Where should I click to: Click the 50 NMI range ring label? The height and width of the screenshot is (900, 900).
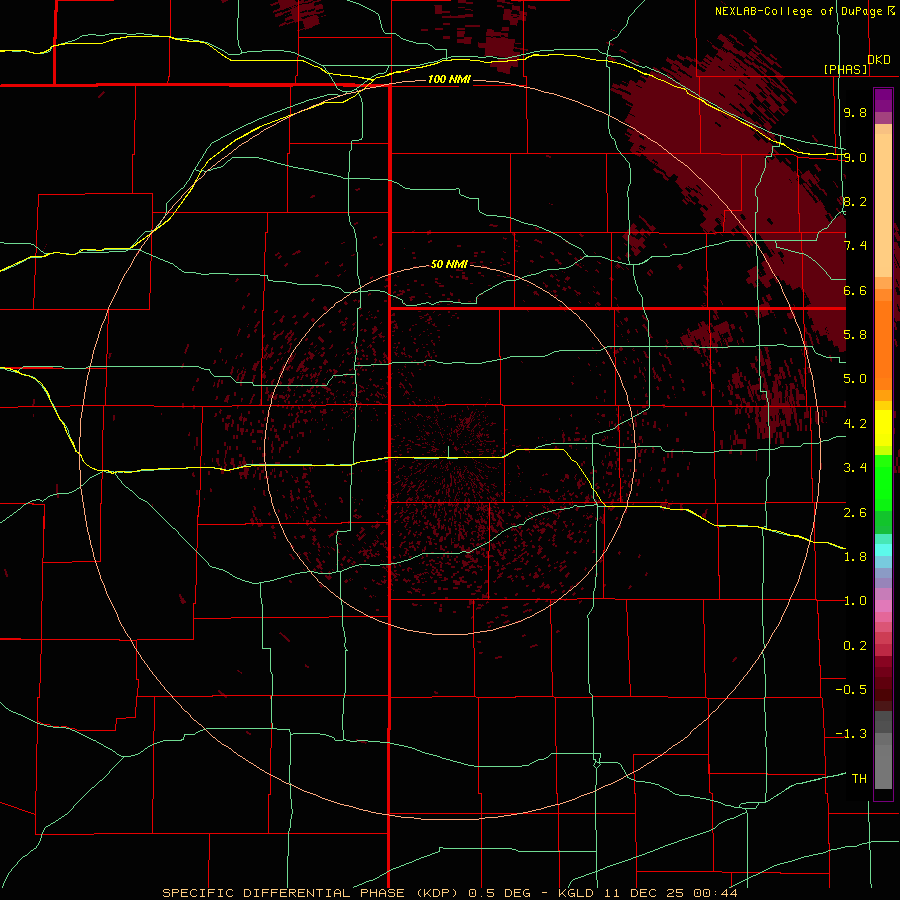449,265
